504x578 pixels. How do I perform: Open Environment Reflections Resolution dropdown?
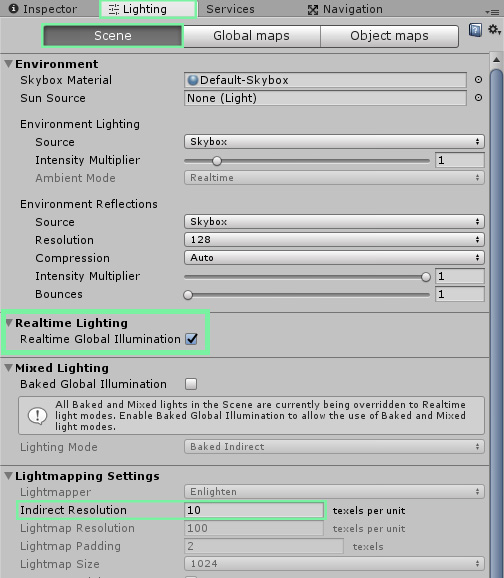click(x=334, y=240)
